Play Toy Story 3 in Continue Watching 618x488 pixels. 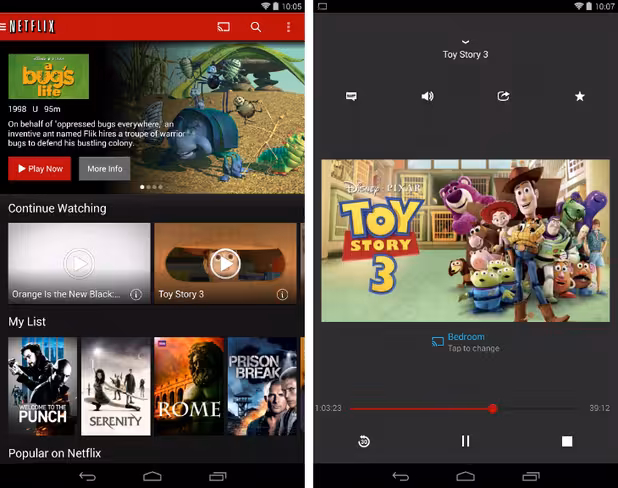click(x=225, y=264)
